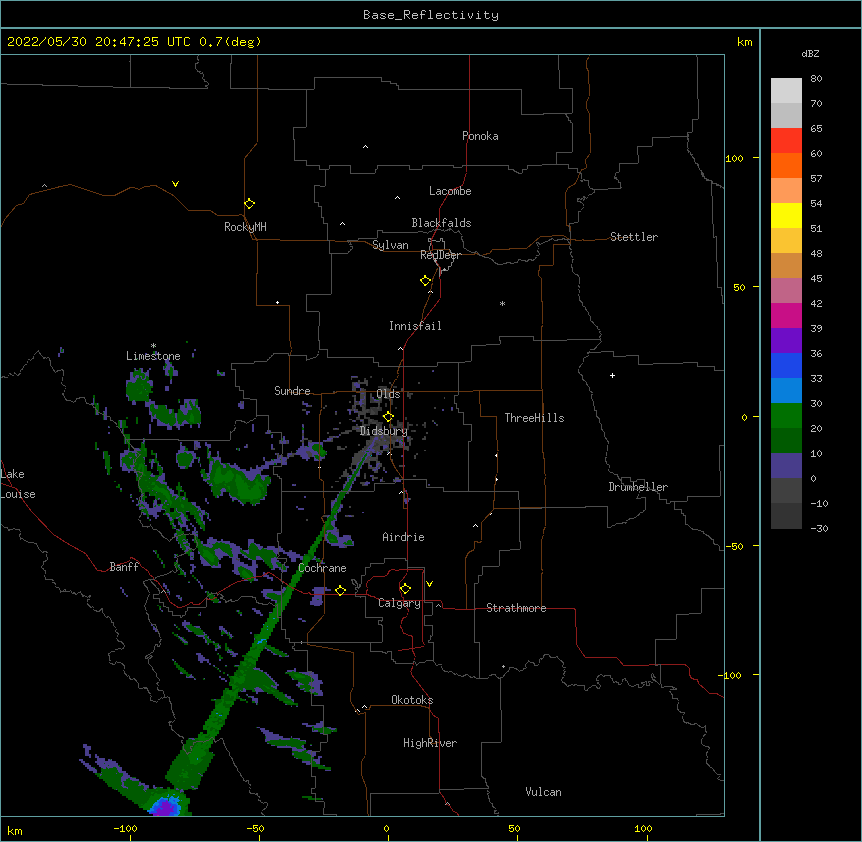This screenshot has width=862, height=842.
Task: Click the Drumheller label
Action: (638, 487)
